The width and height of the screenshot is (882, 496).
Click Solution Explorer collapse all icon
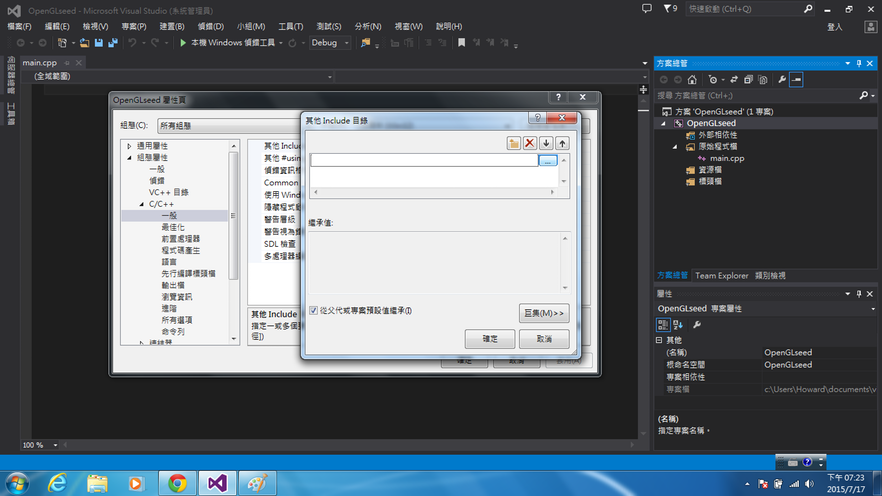(748, 80)
